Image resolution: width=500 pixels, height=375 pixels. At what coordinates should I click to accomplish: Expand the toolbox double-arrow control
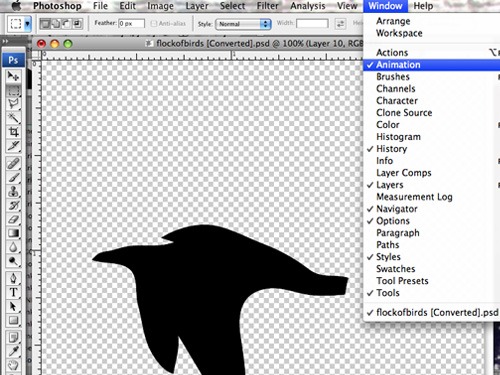tap(5, 41)
